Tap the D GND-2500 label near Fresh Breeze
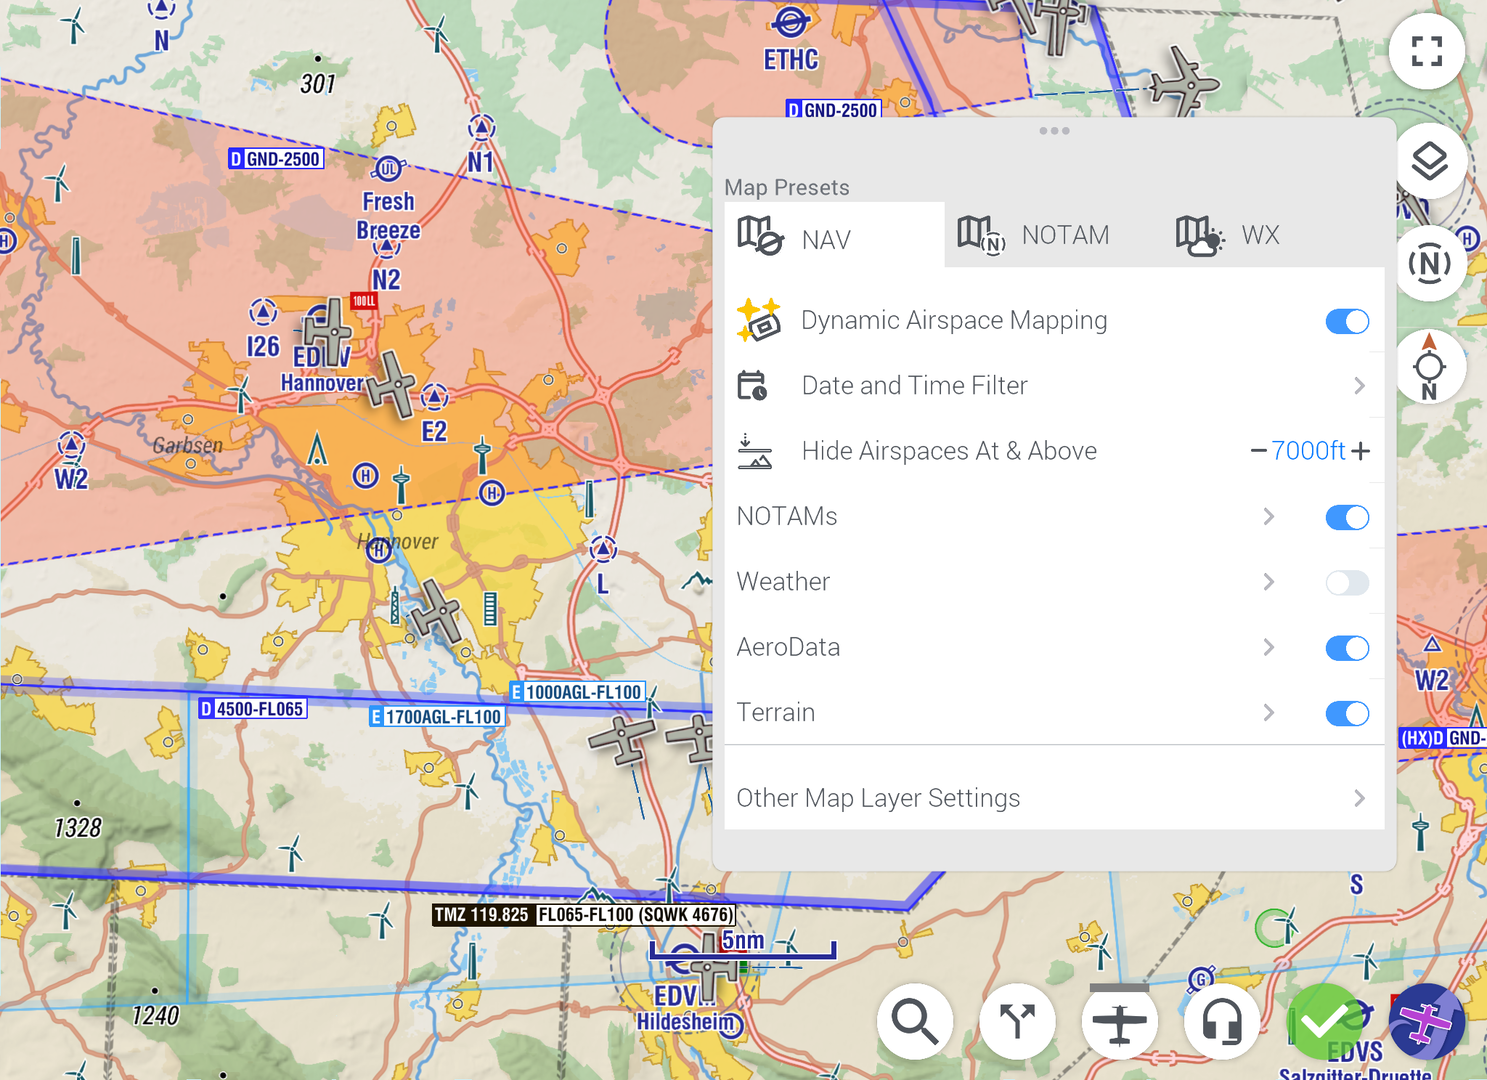1487x1080 pixels. 276,159
